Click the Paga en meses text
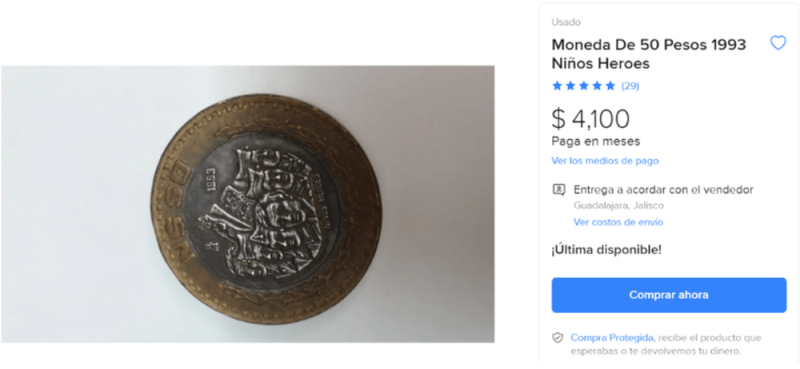The width and height of the screenshot is (800, 369). pyautogui.click(x=596, y=141)
